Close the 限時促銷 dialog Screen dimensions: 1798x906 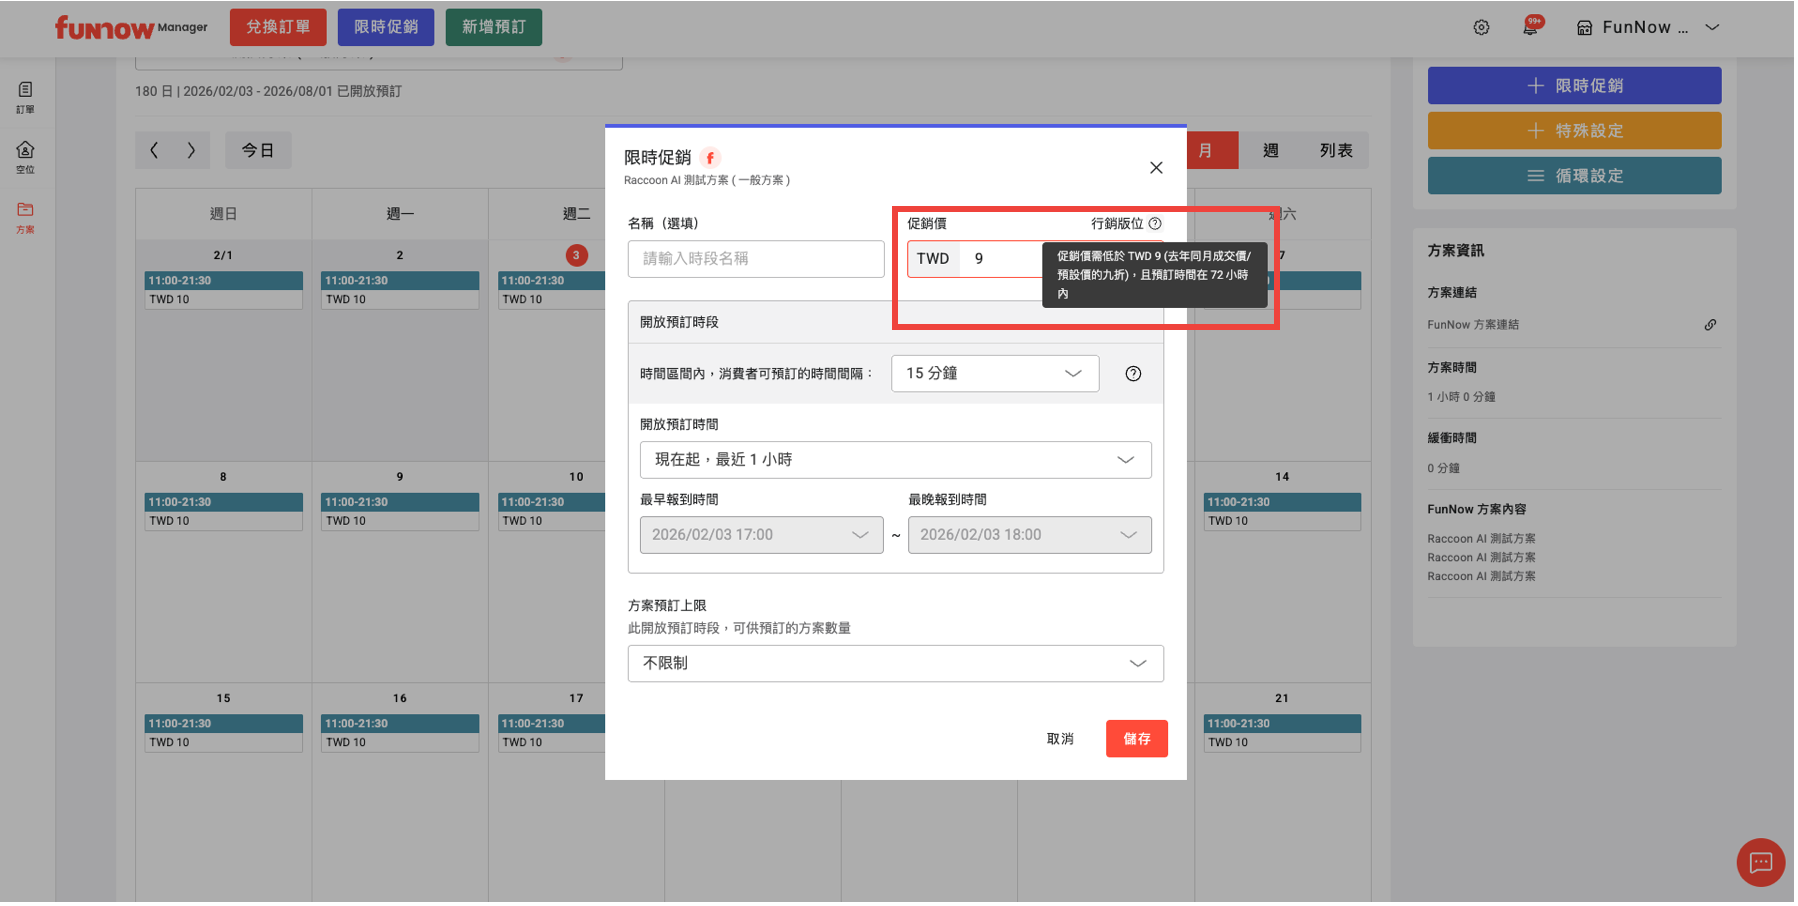click(x=1158, y=168)
